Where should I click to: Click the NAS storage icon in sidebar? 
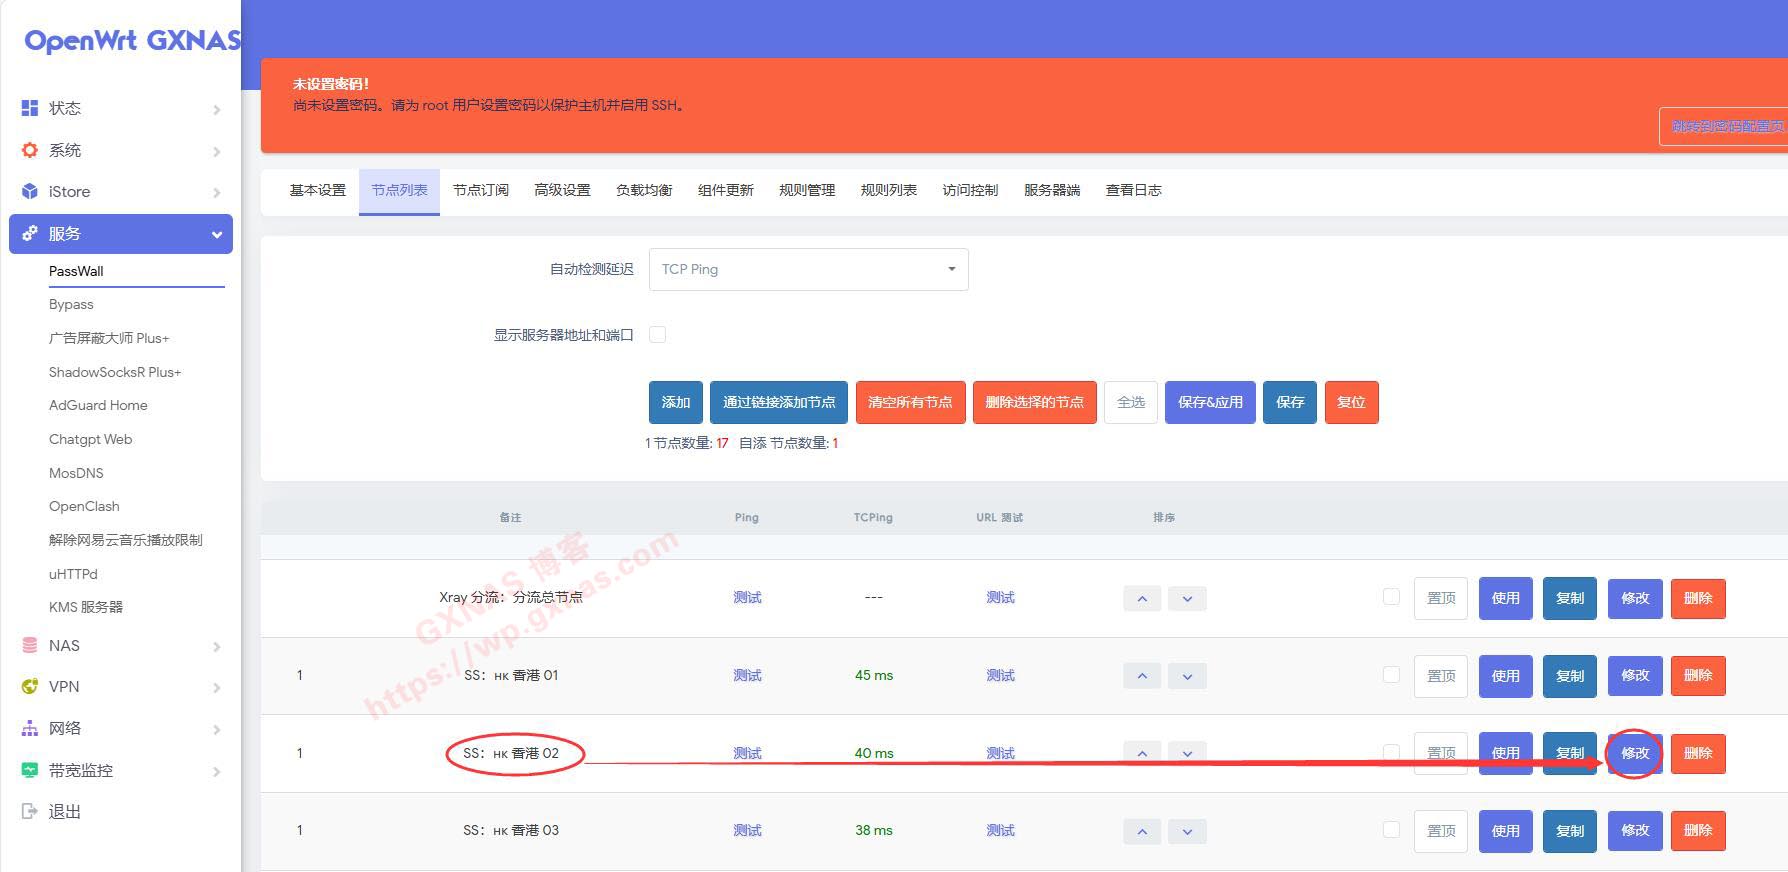pos(30,646)
